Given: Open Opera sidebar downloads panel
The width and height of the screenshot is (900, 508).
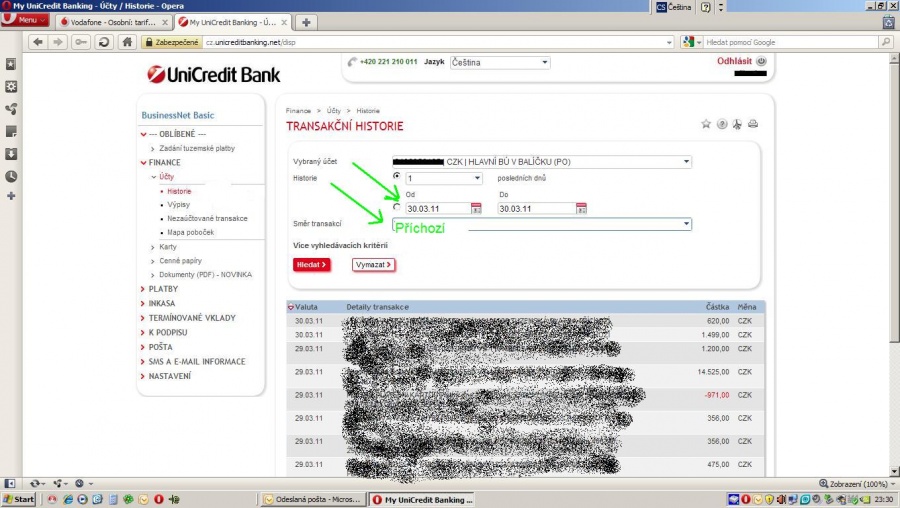Looking at the screenshot, I should [11, 154].
